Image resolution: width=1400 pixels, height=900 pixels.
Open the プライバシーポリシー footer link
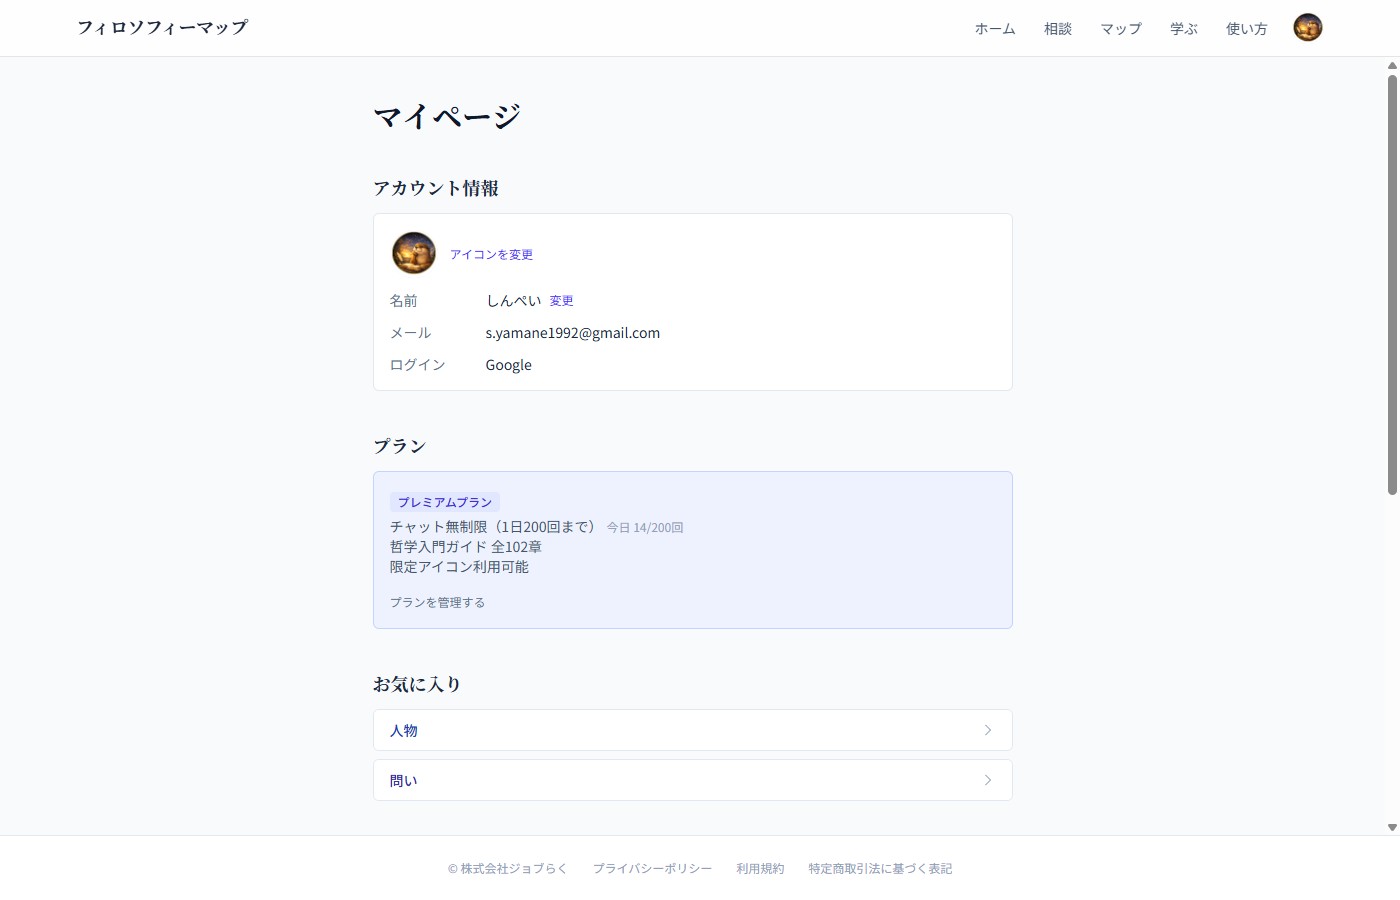click(652, 868)
